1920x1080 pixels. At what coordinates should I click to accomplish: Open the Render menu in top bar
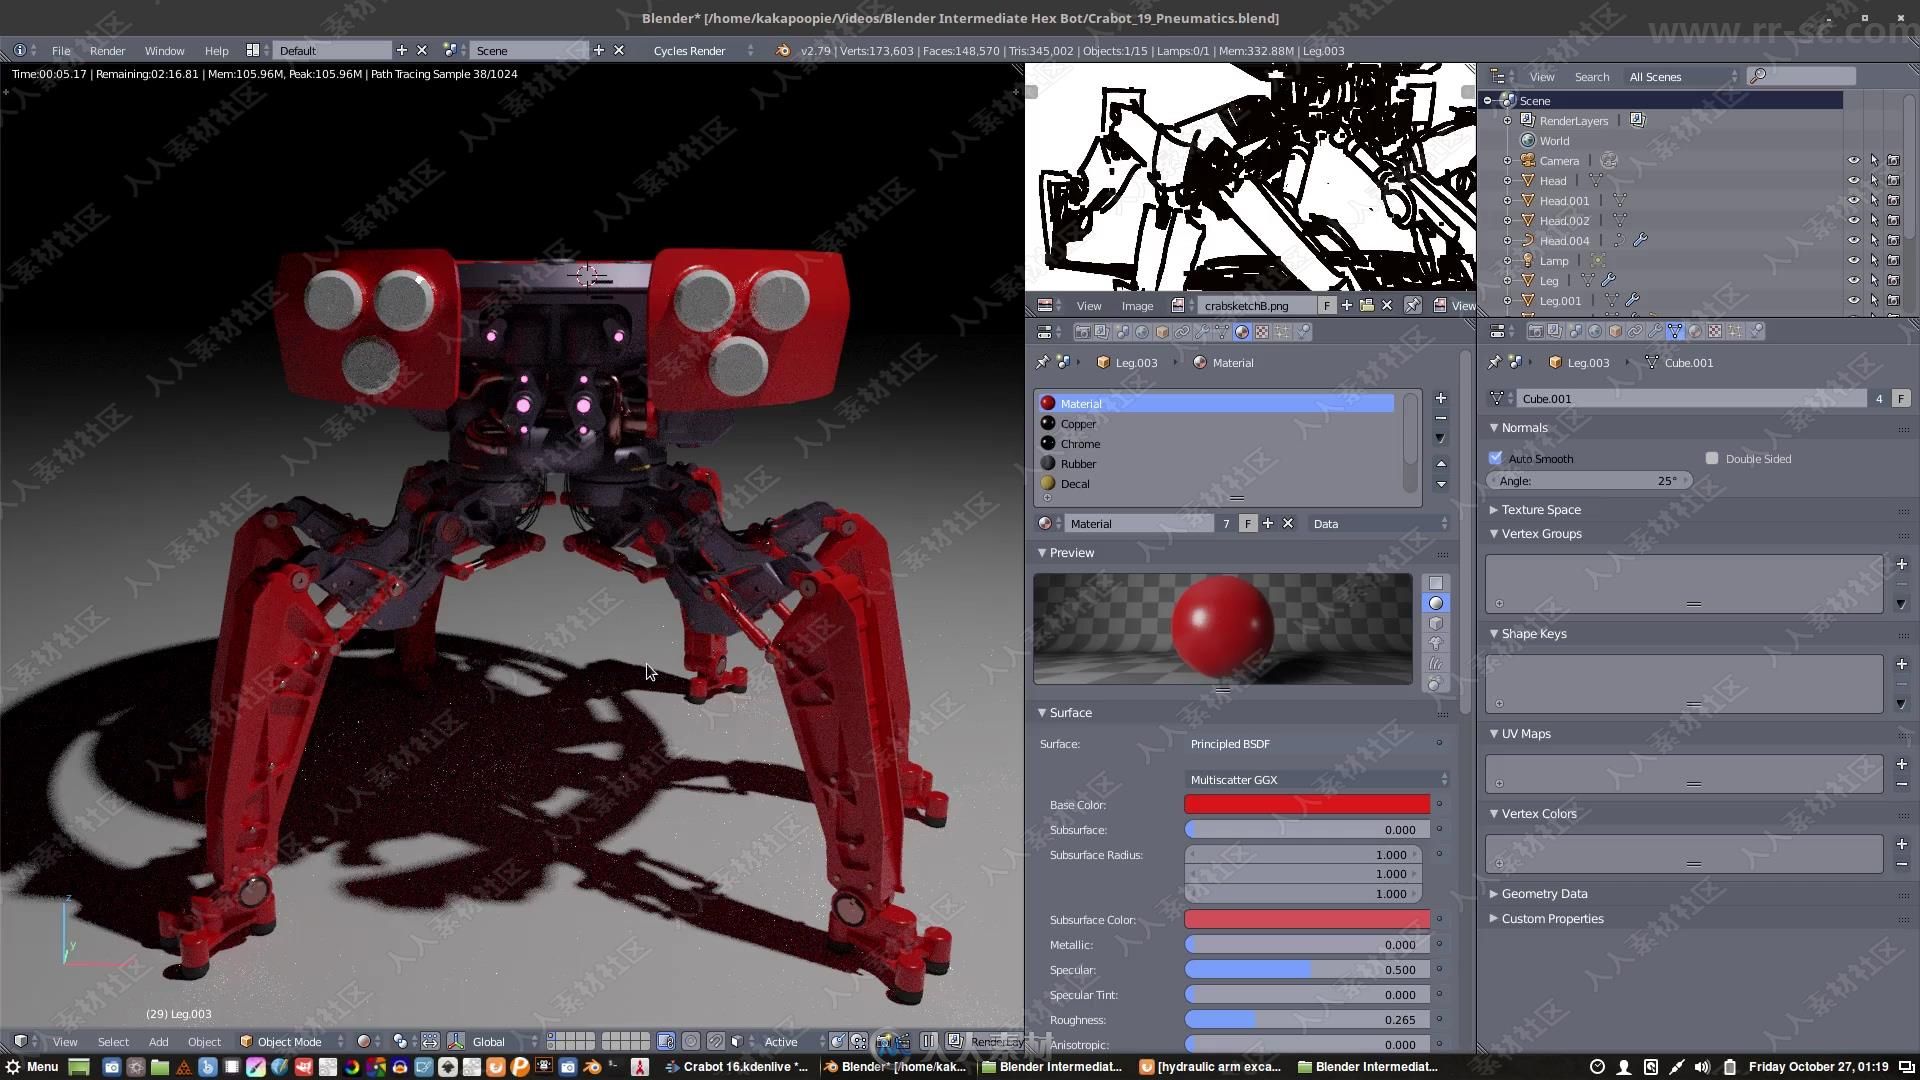click(107, 50)
